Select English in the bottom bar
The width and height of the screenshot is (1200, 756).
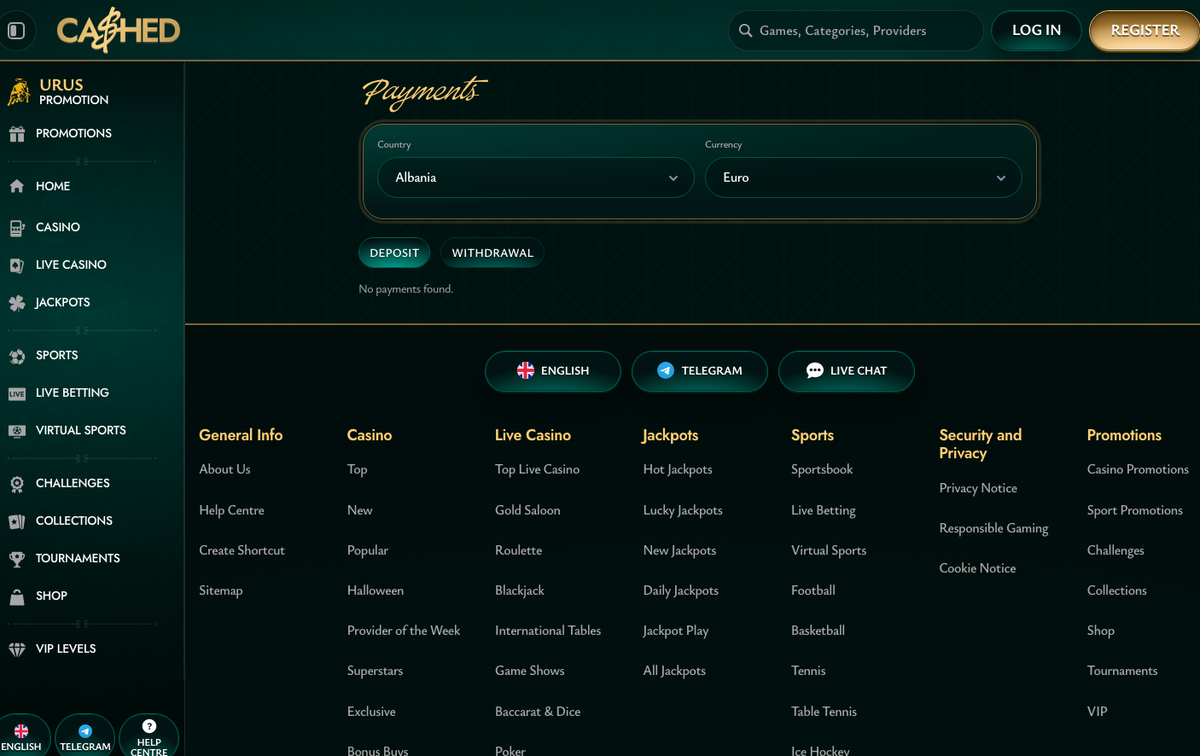21,736
